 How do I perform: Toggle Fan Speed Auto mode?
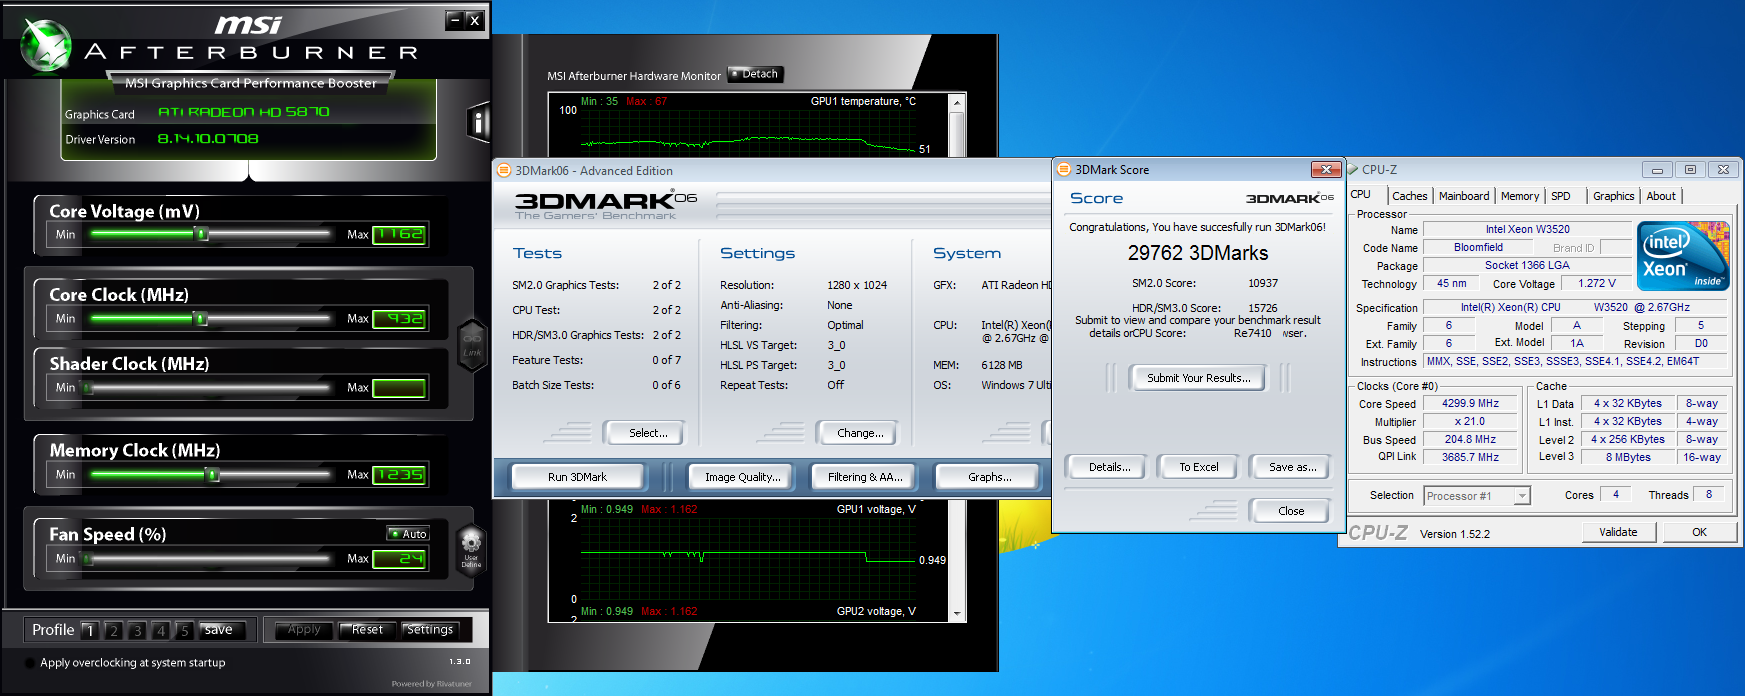409,534
